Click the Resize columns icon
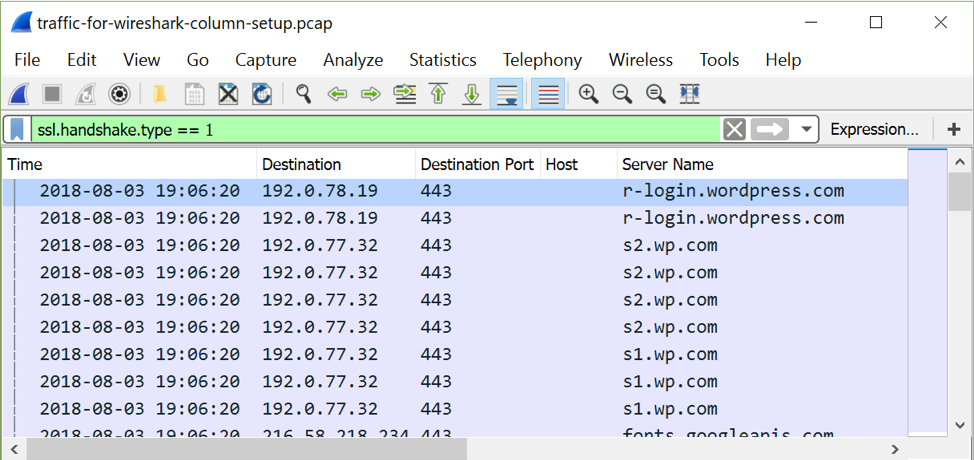This screenshot has height=460, width=974. (689, 94)
